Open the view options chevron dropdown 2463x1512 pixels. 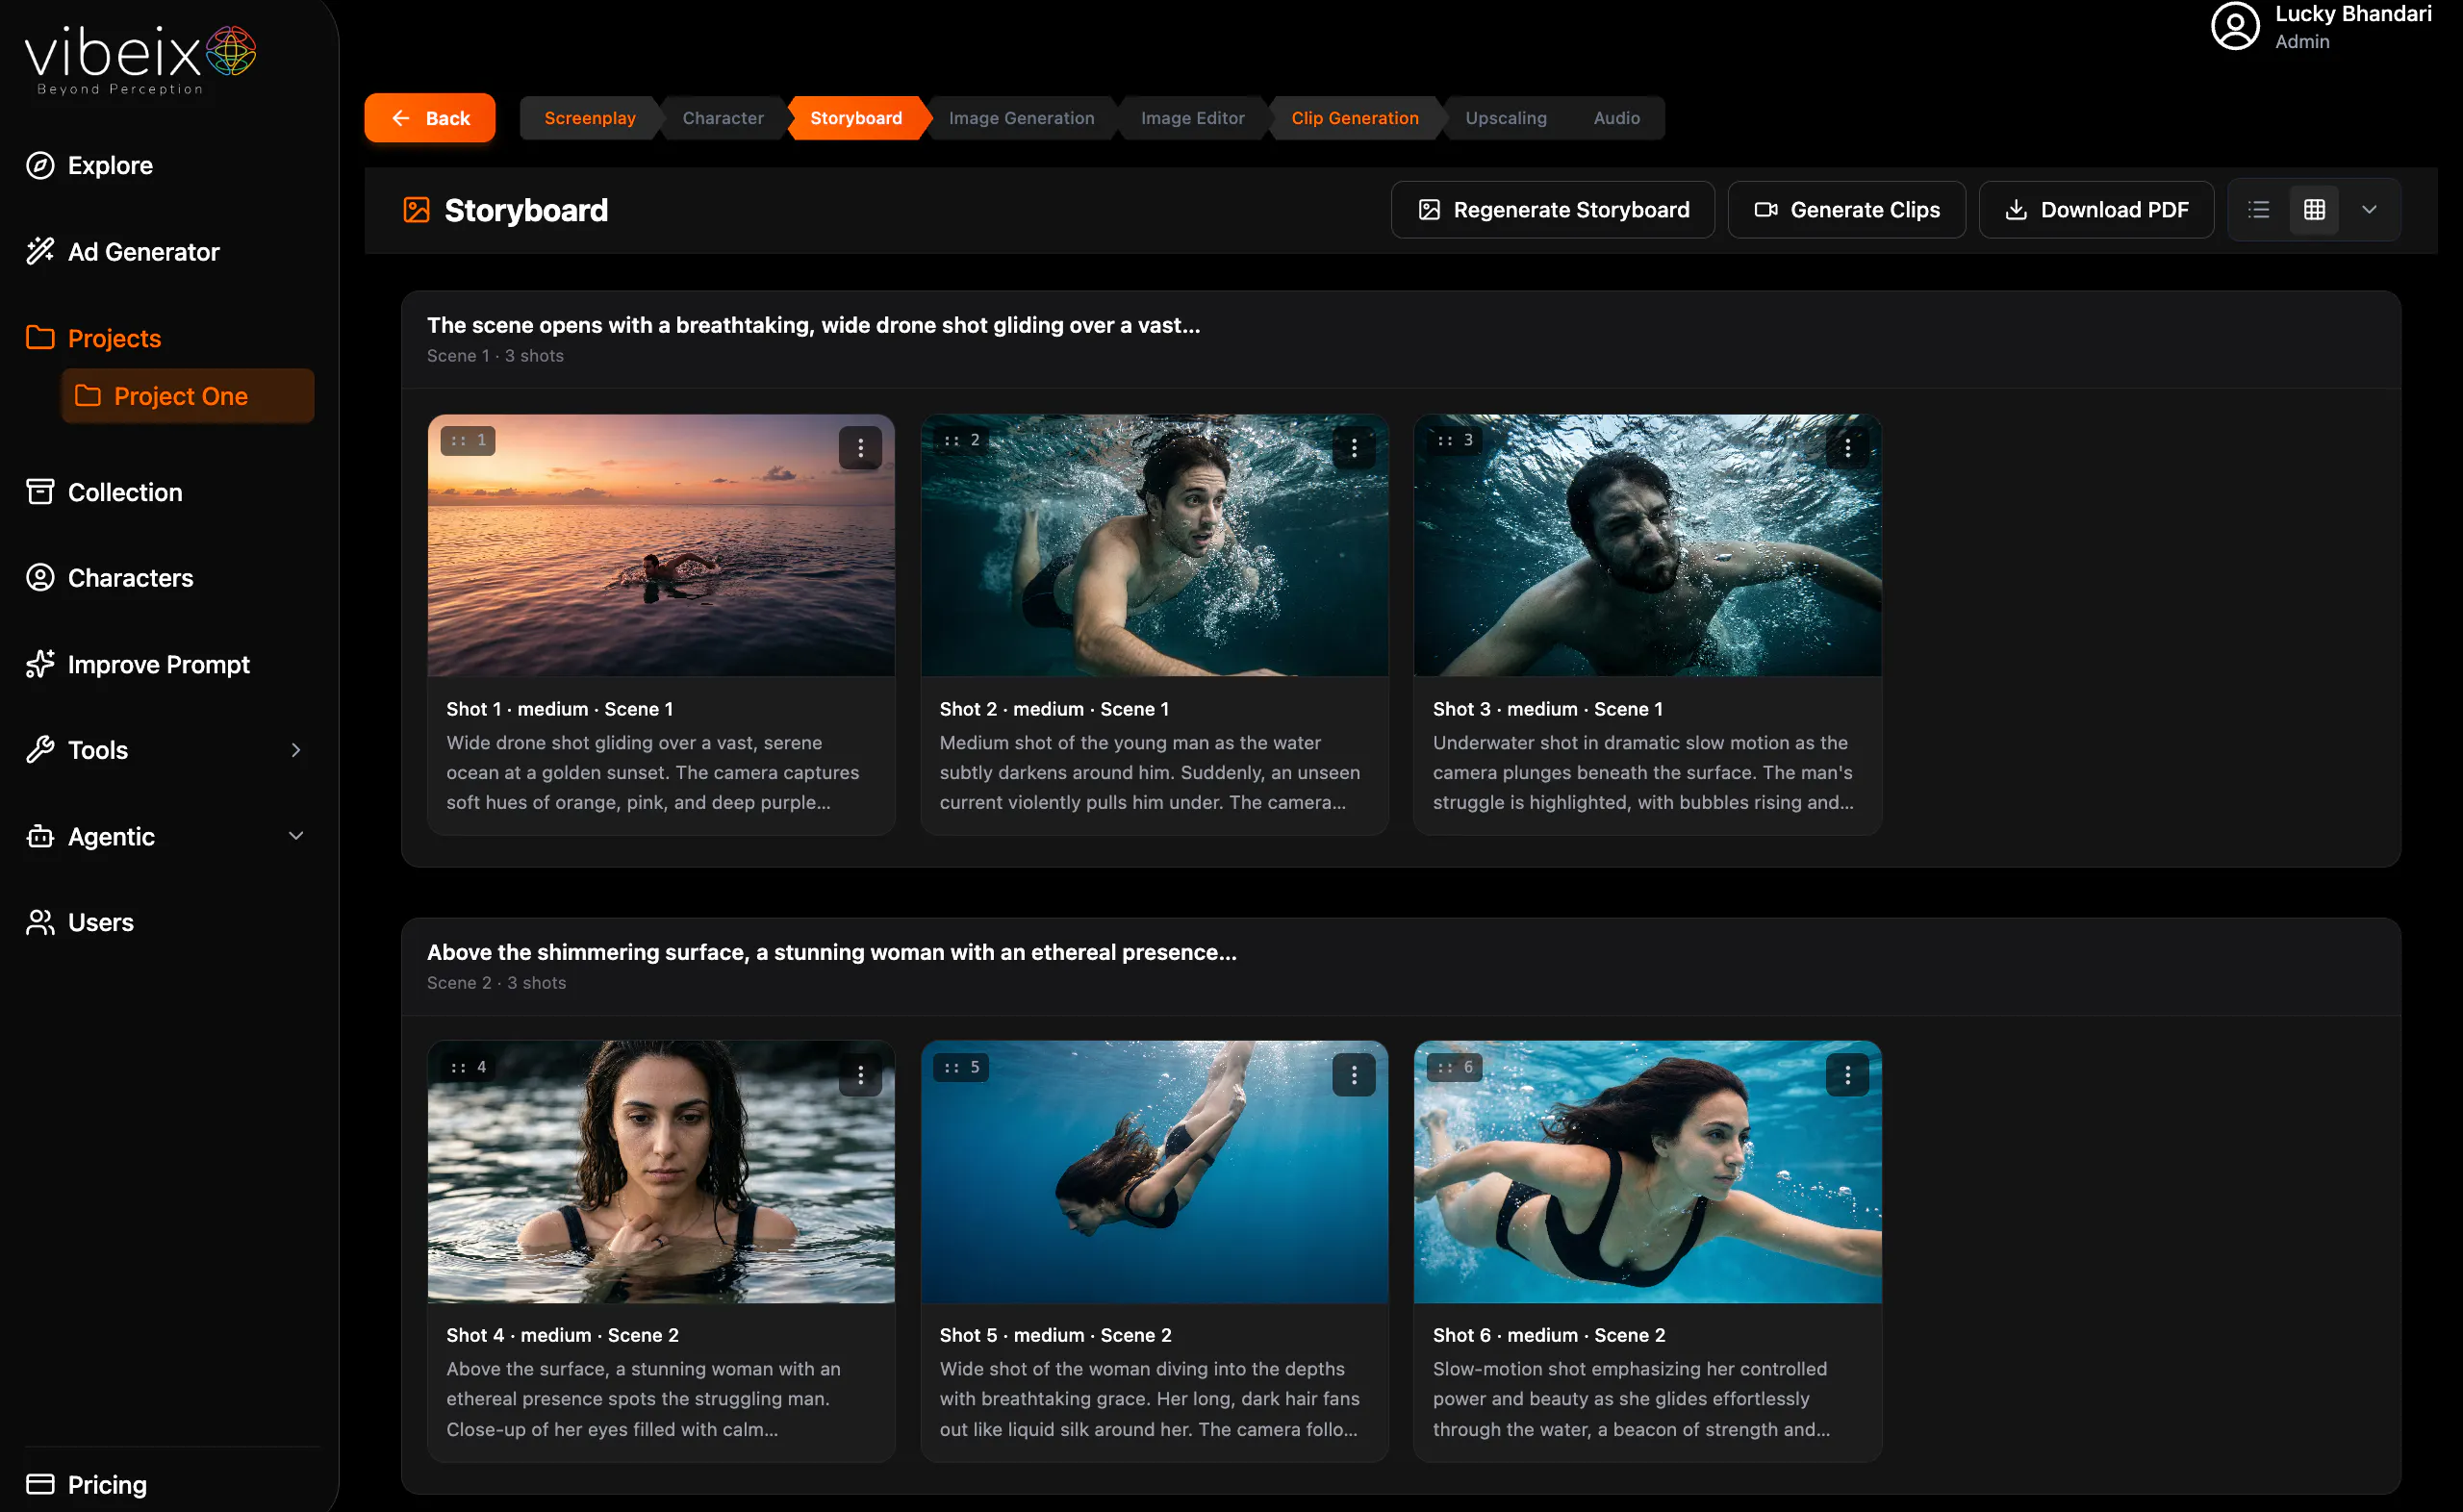[x=2369, y=210]
